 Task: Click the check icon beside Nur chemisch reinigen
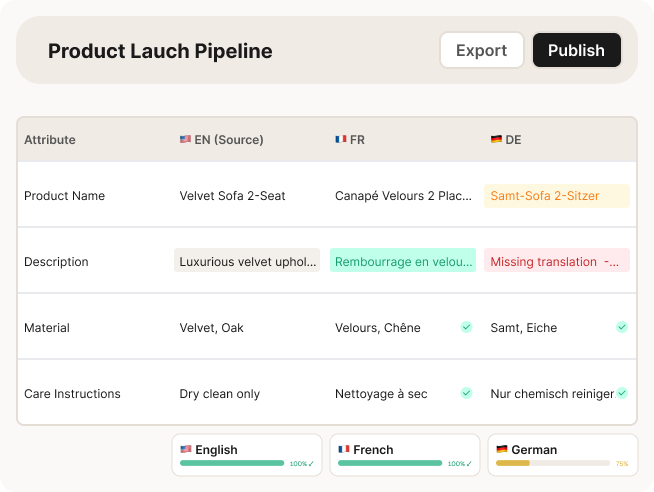point(622,393)
